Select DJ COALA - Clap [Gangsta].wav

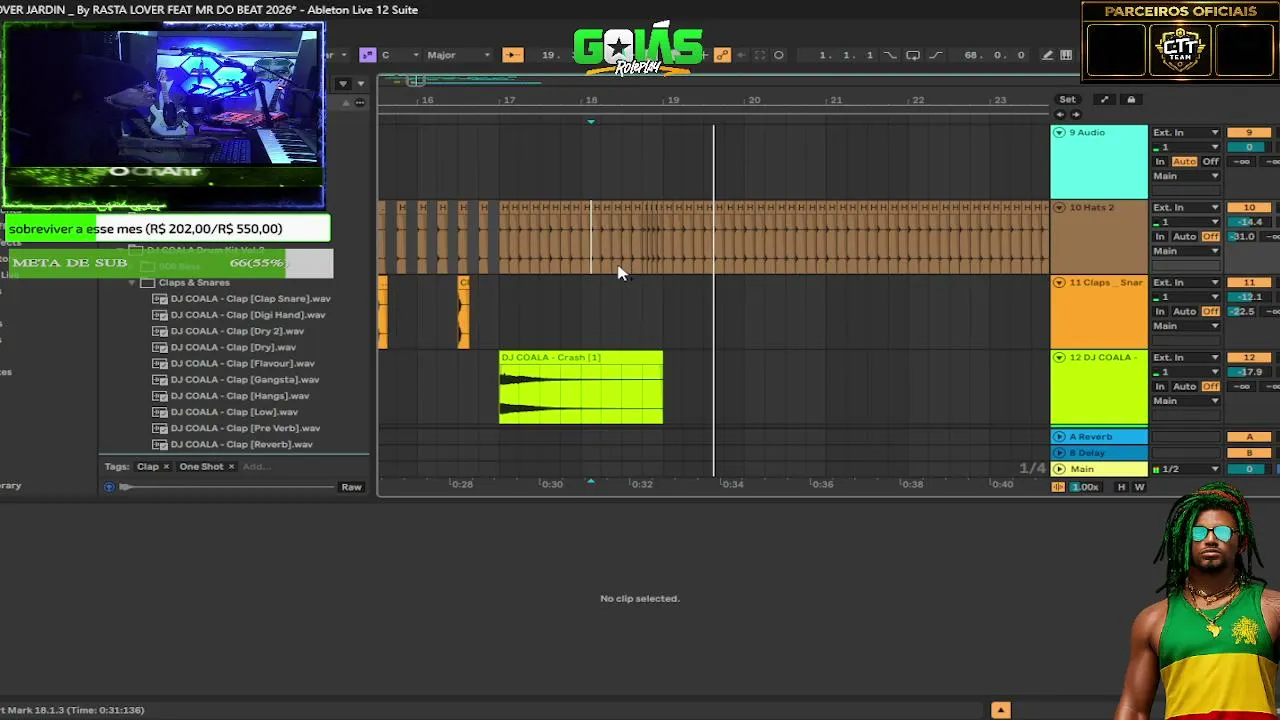(245, 380)
